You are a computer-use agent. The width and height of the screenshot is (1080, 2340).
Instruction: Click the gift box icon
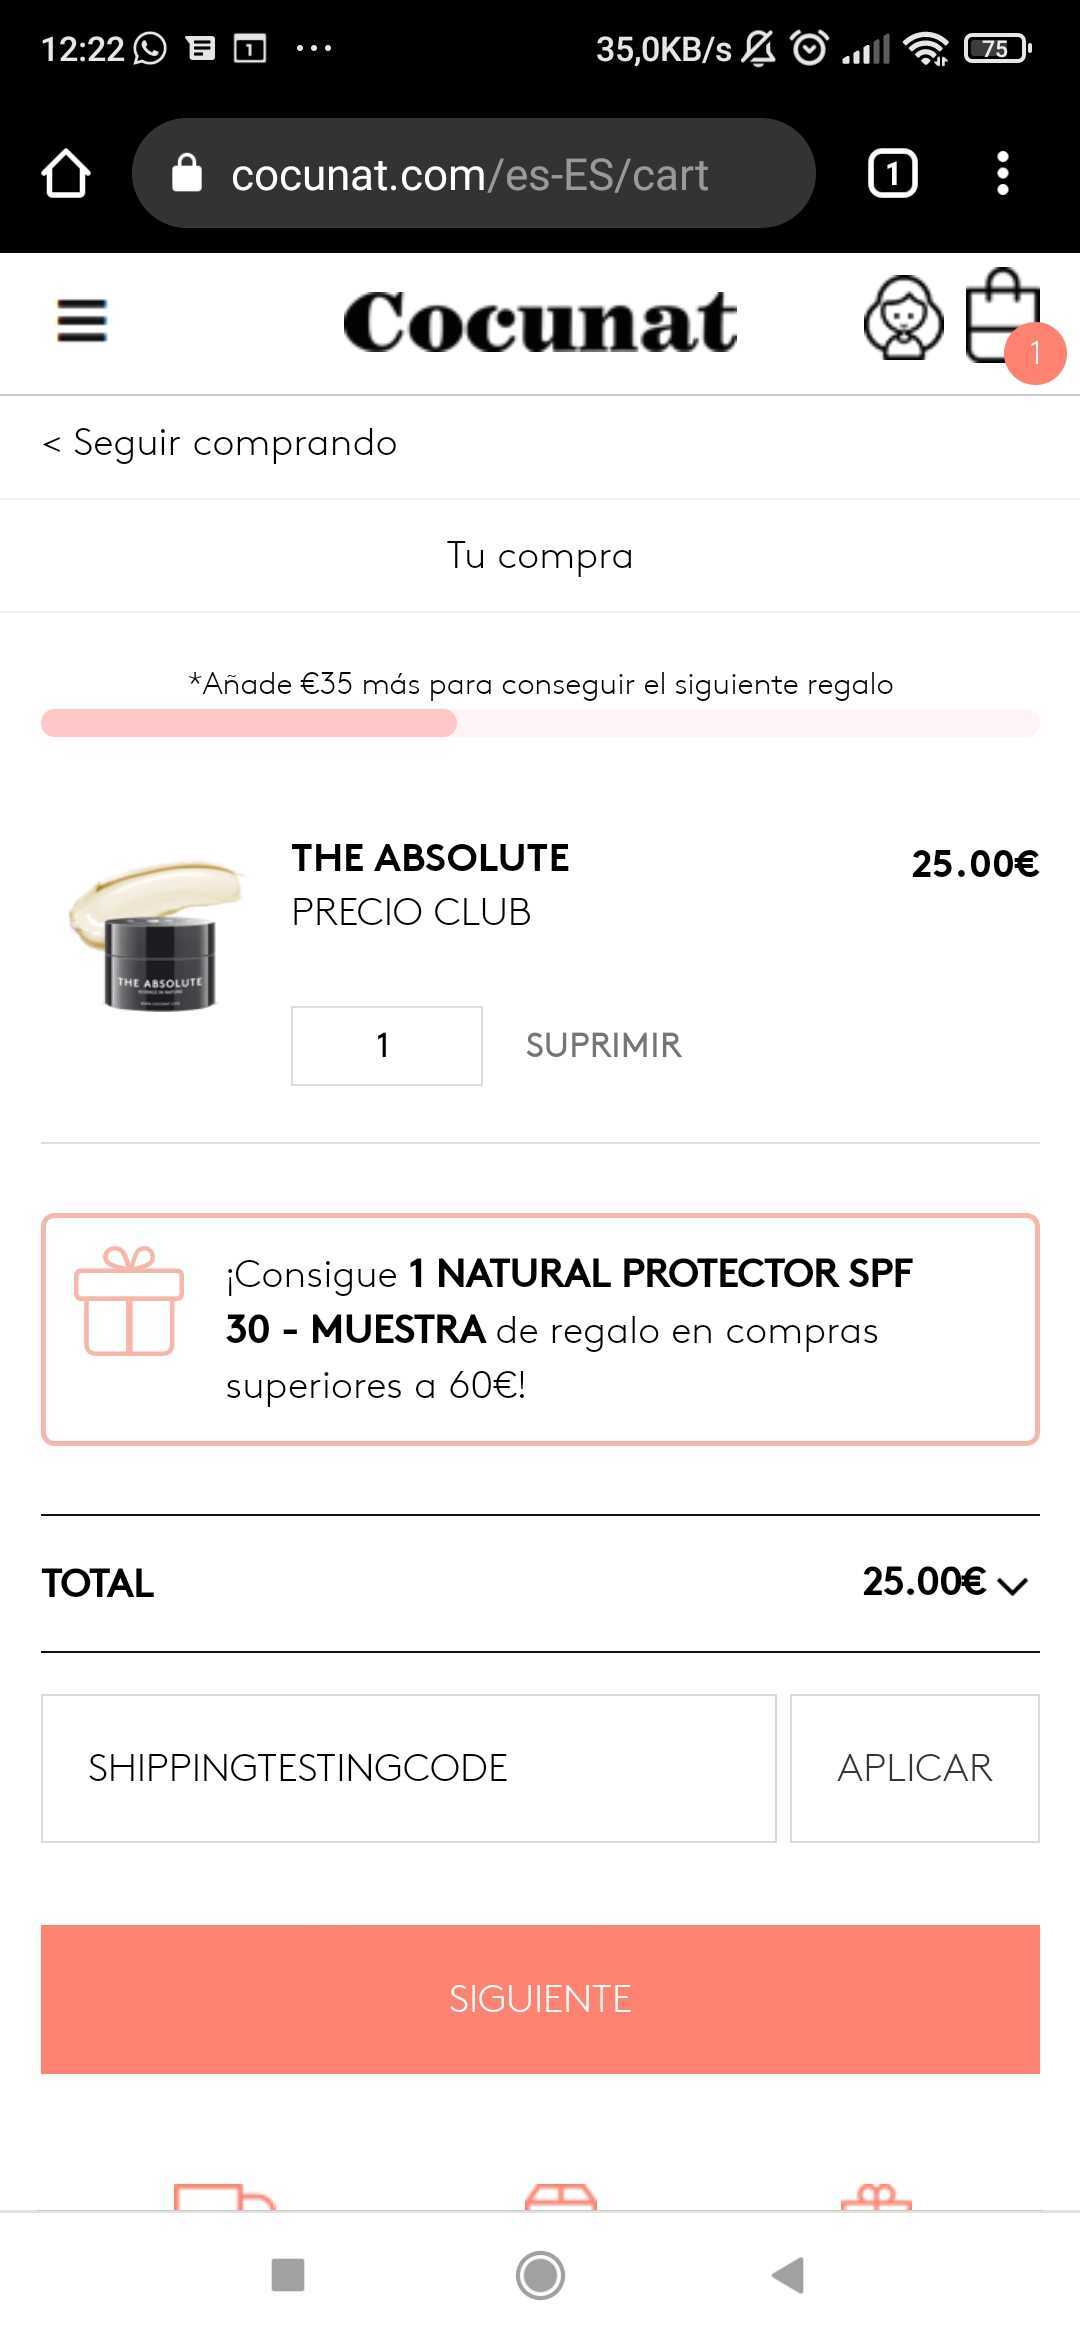click(129, 1301)
